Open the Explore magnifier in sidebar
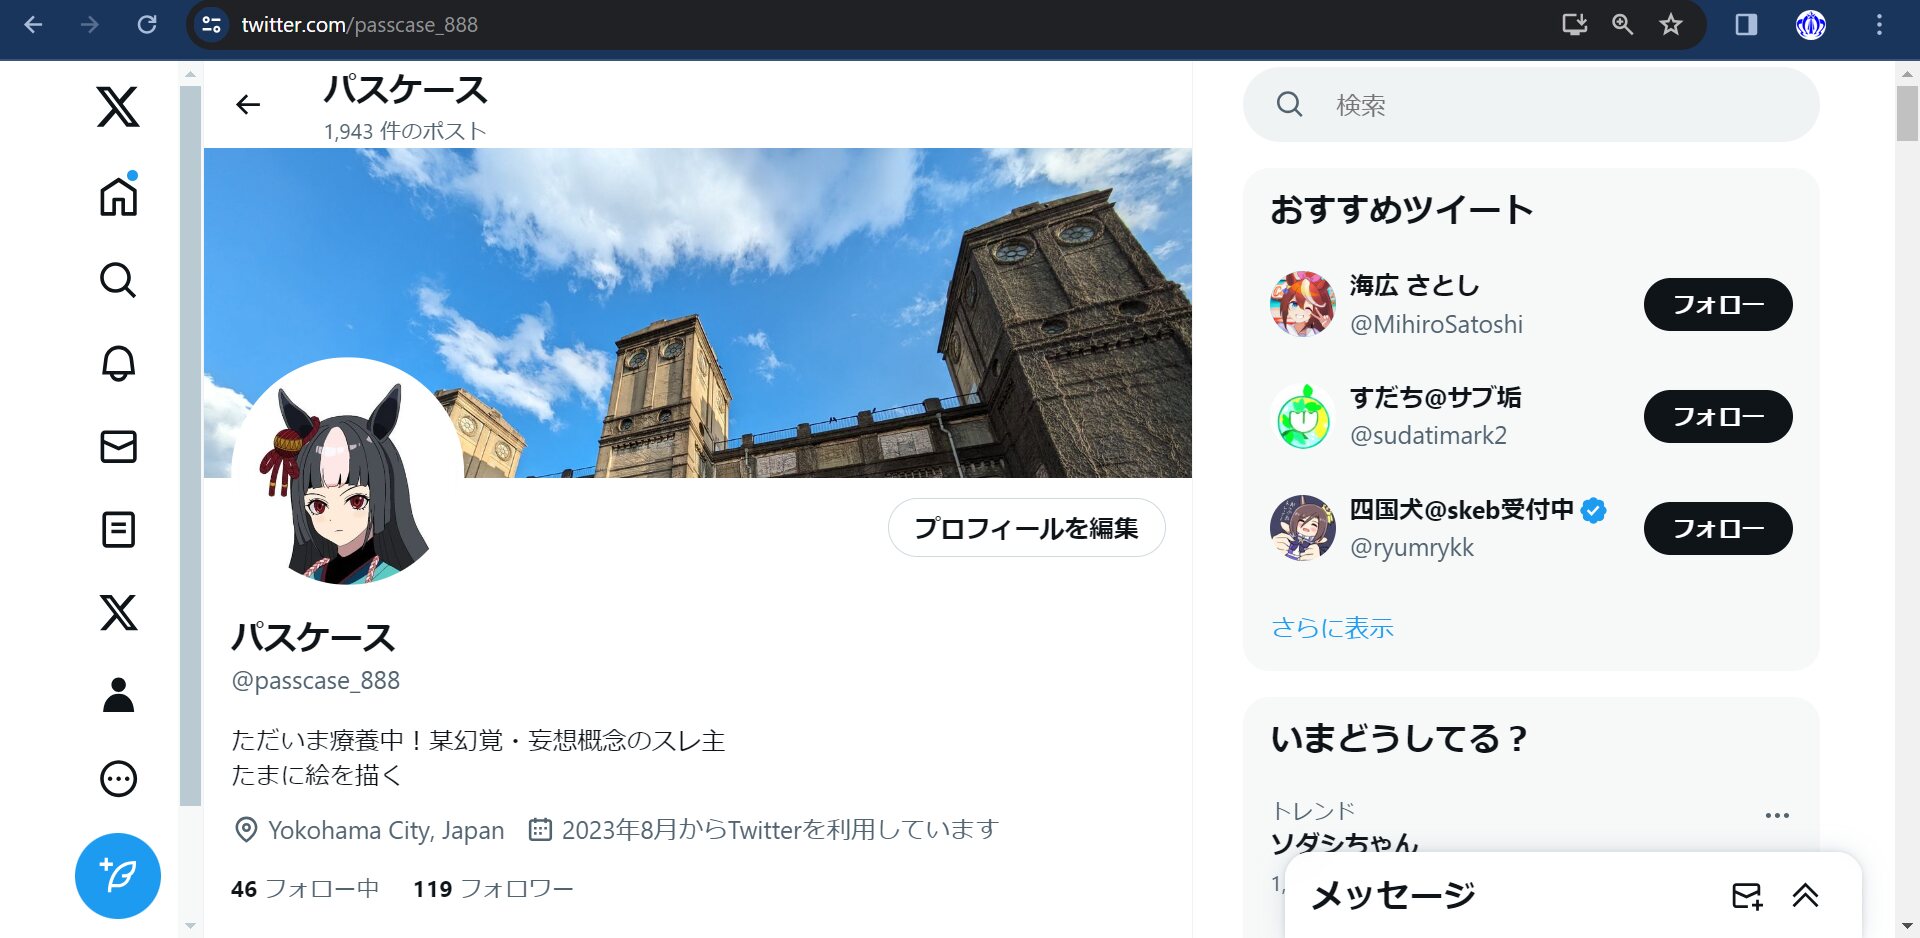Viewport: 1920px width, 938px height. click(118, 280)
